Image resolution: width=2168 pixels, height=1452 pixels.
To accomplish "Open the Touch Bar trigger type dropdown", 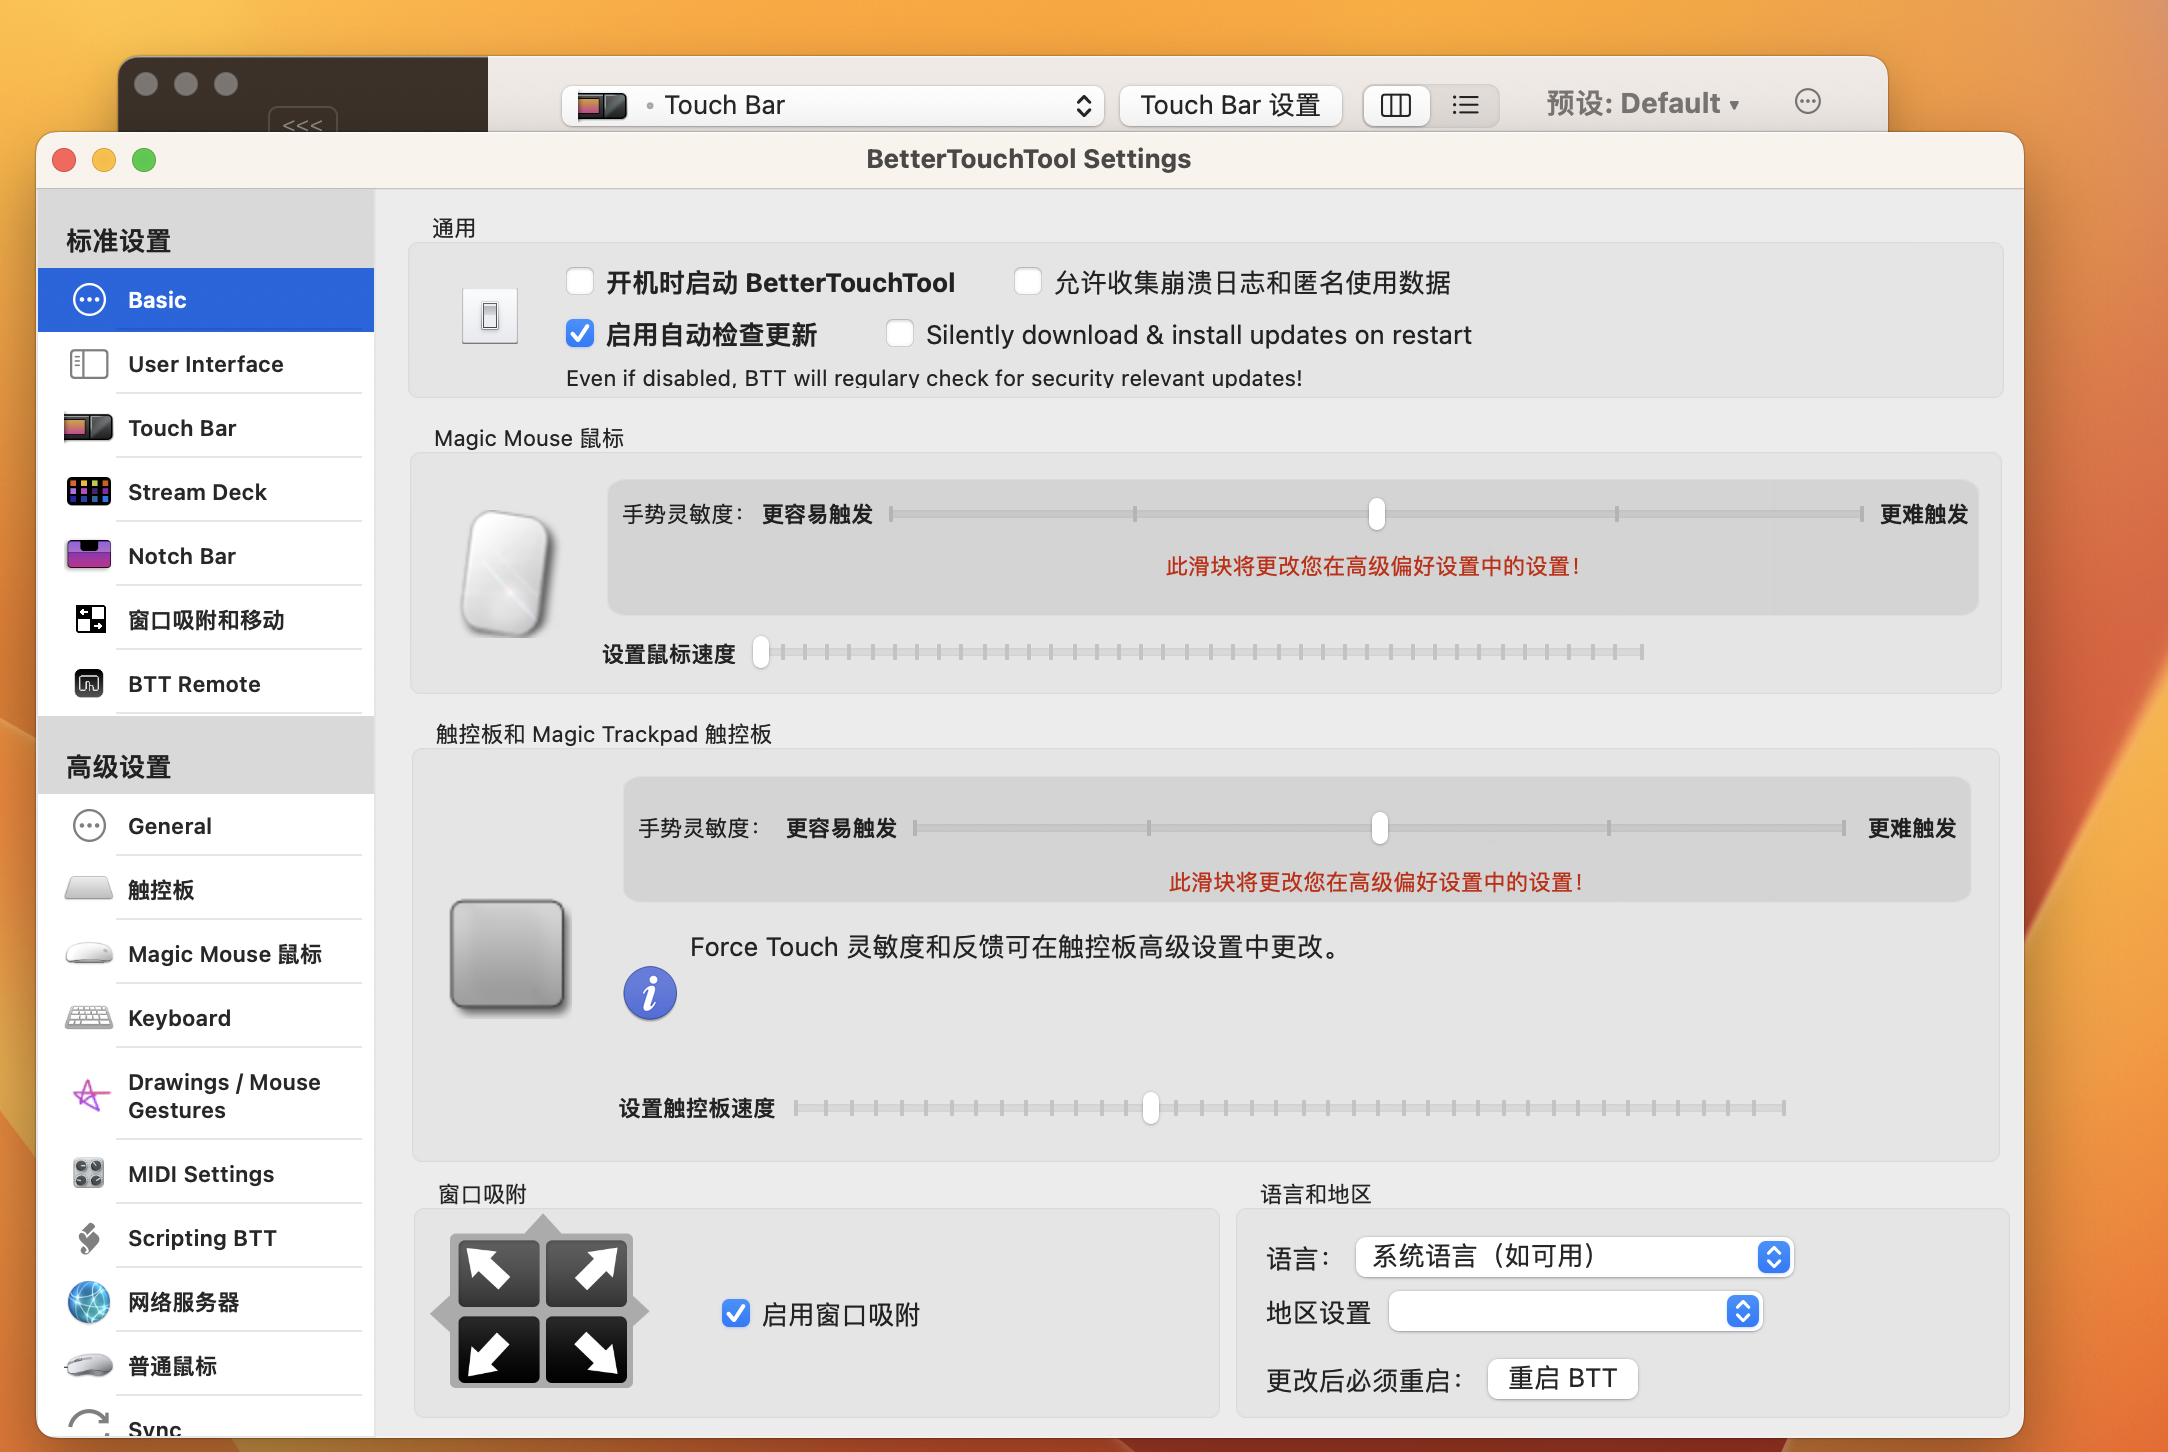I will 832,105.
